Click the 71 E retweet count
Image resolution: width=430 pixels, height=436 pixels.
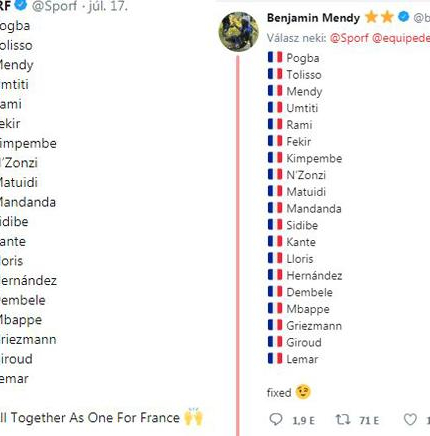click(369, 420)
